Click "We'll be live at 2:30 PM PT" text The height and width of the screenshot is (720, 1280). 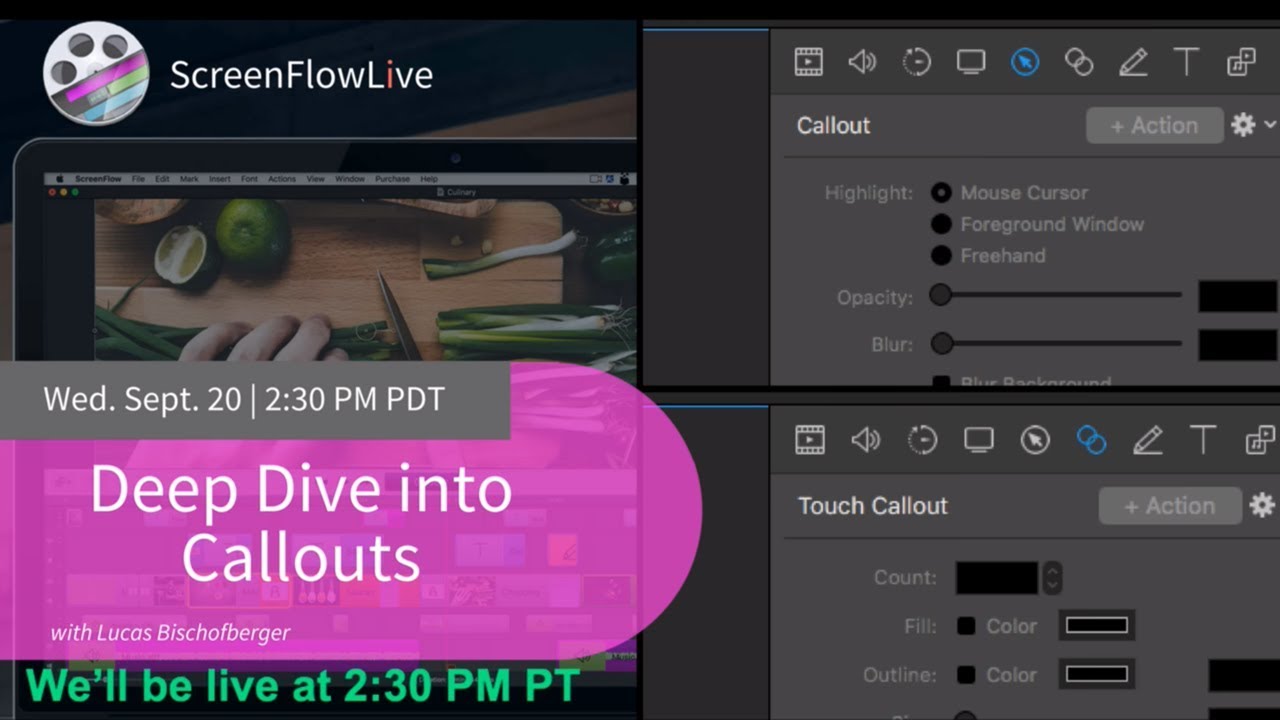(x=303, y=686)
